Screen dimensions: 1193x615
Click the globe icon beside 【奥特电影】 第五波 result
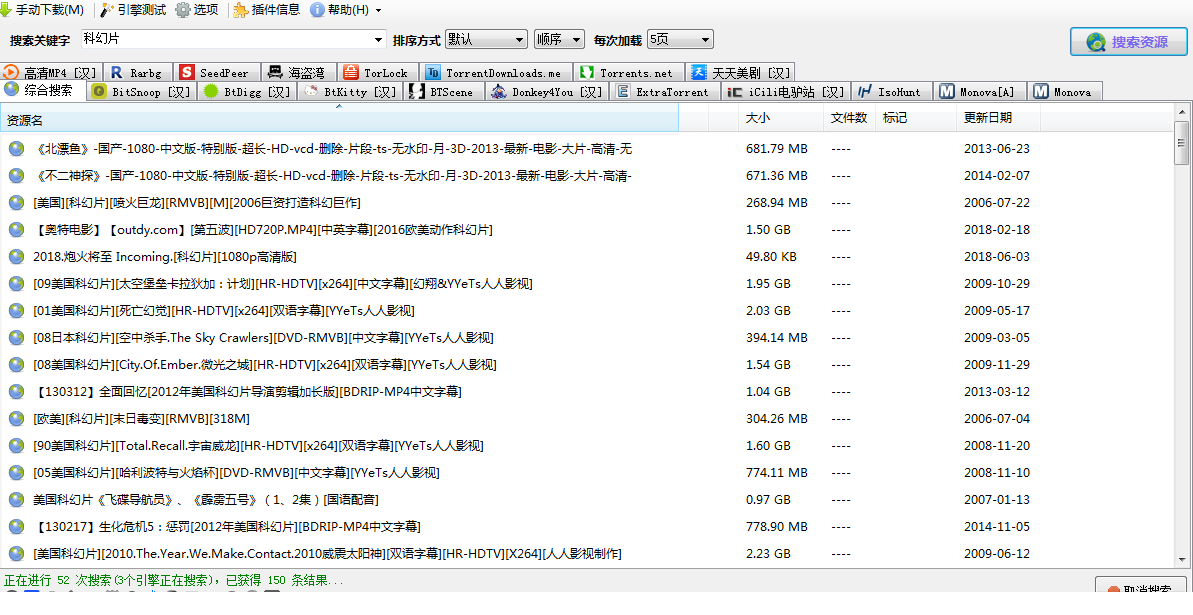(x=16, y=230)
